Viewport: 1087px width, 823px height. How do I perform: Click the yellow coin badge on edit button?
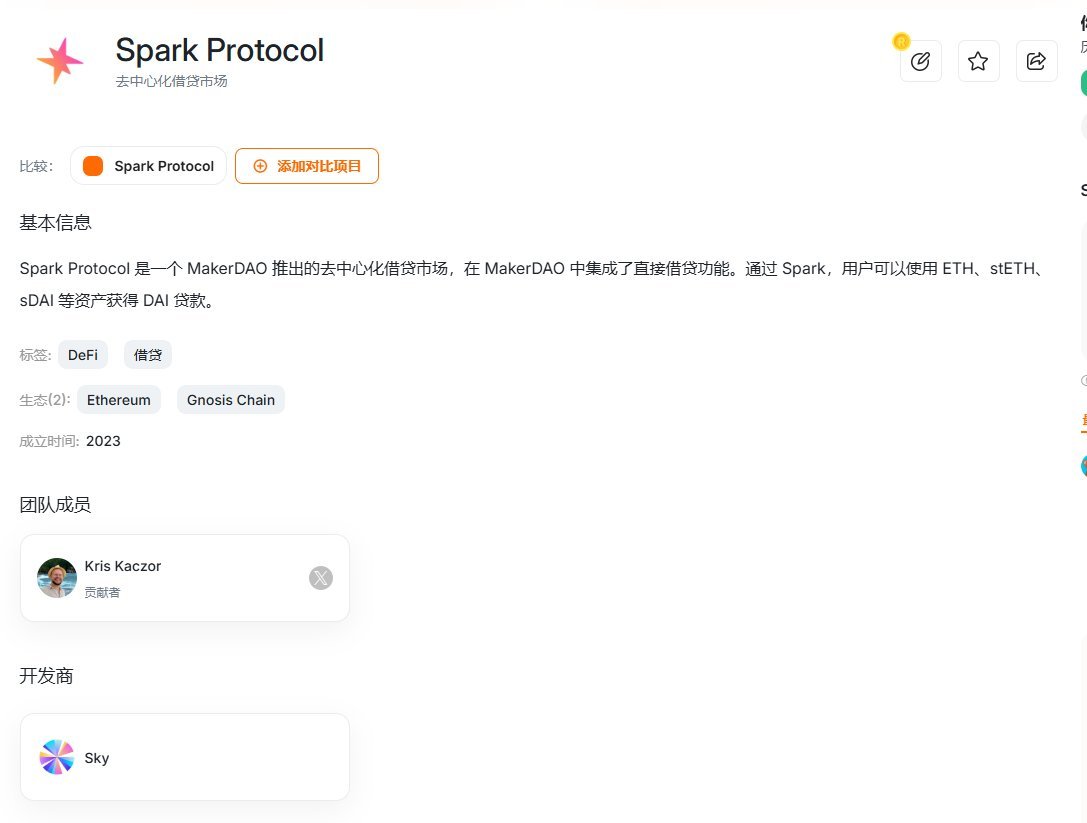(x=901, y=42)
